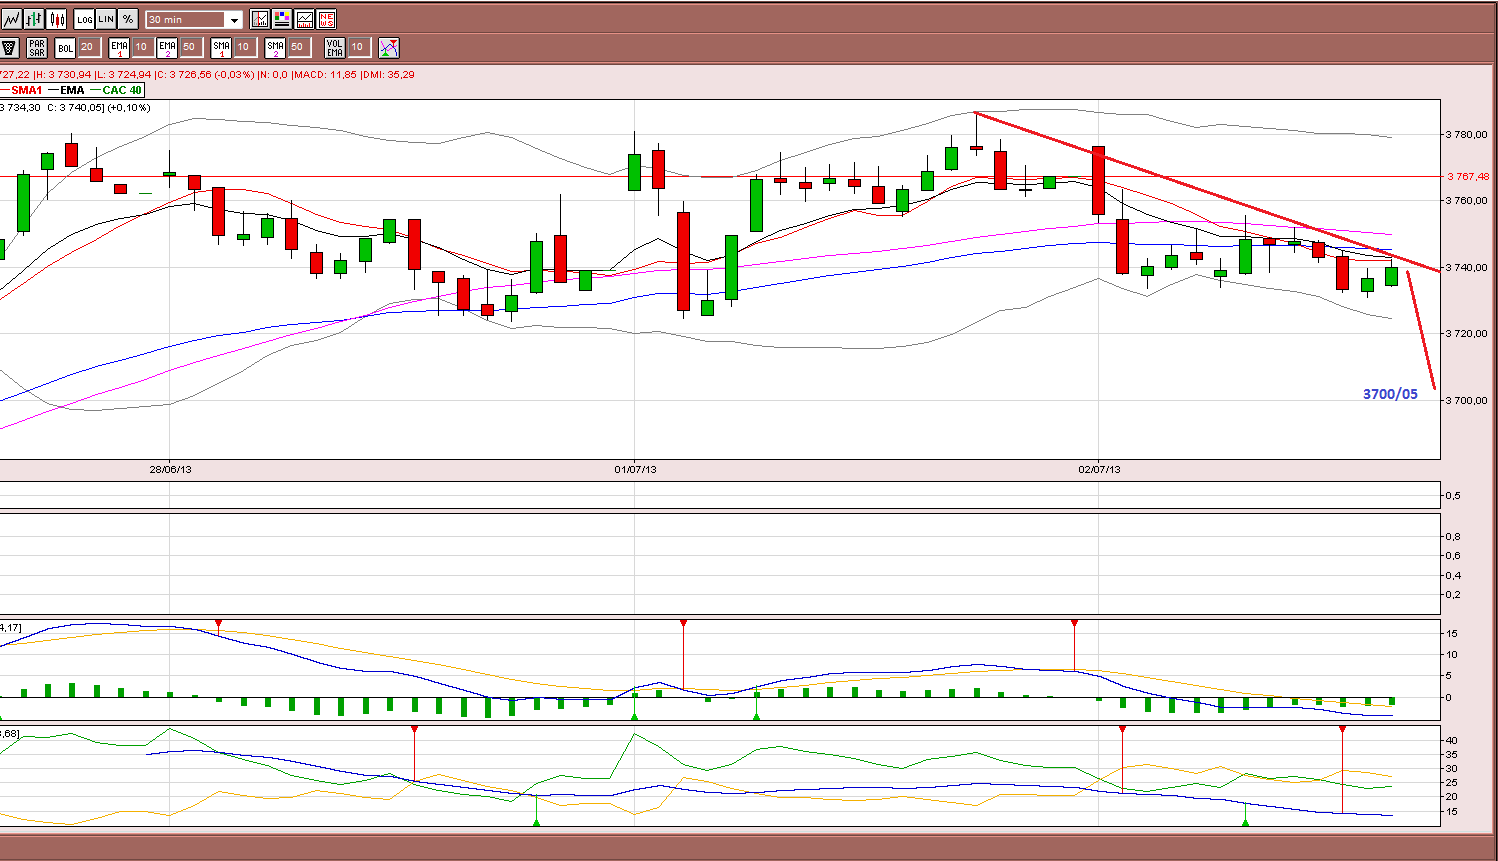
Task: Click the price-with-volume chart icon
Action: pyautogui.click(x=260, y=19)
